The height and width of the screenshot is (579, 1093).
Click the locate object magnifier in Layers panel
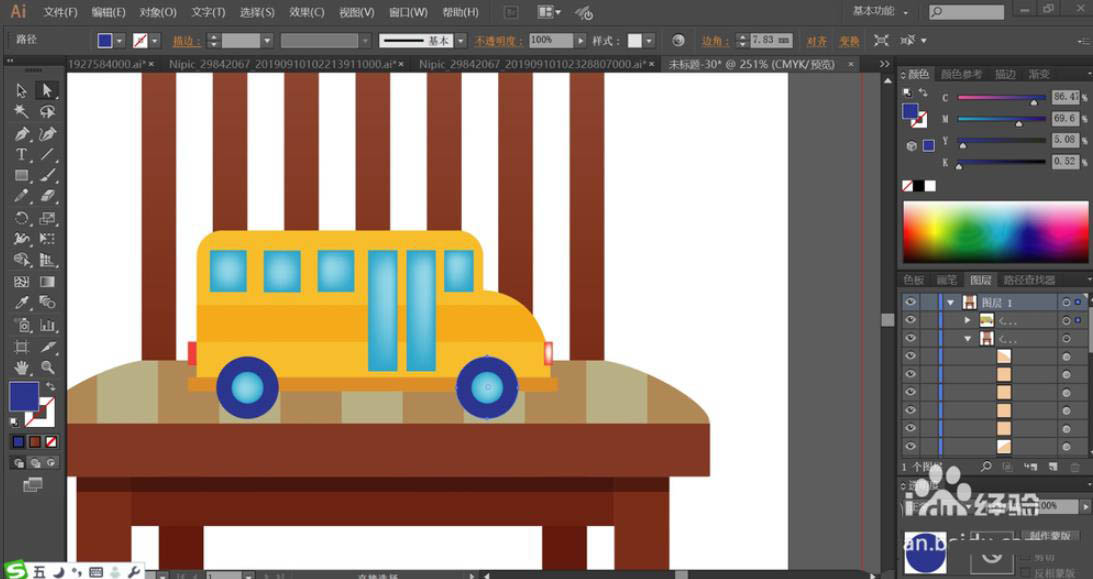coord(986,467)
